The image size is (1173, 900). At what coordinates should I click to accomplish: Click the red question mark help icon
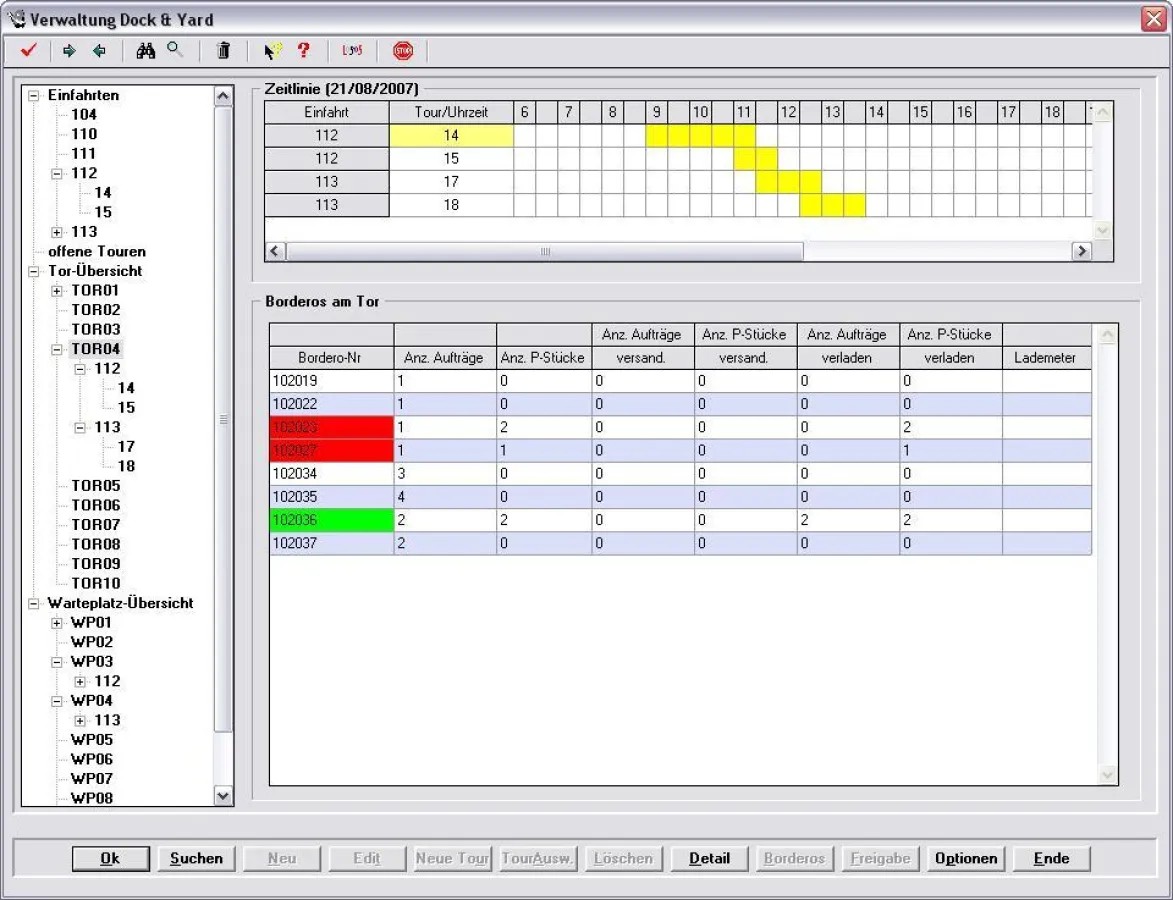304,51
